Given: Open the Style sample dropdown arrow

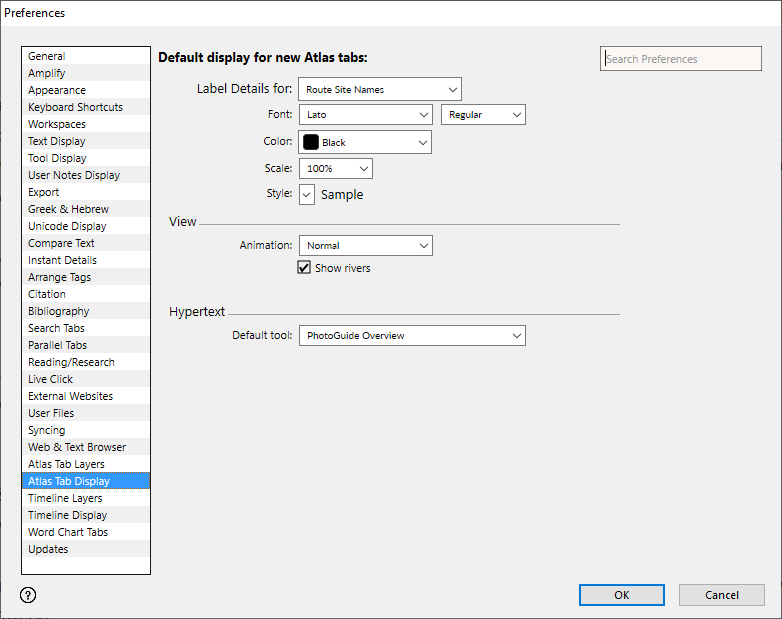Looking at the screenshot, I should pos(307,194).
